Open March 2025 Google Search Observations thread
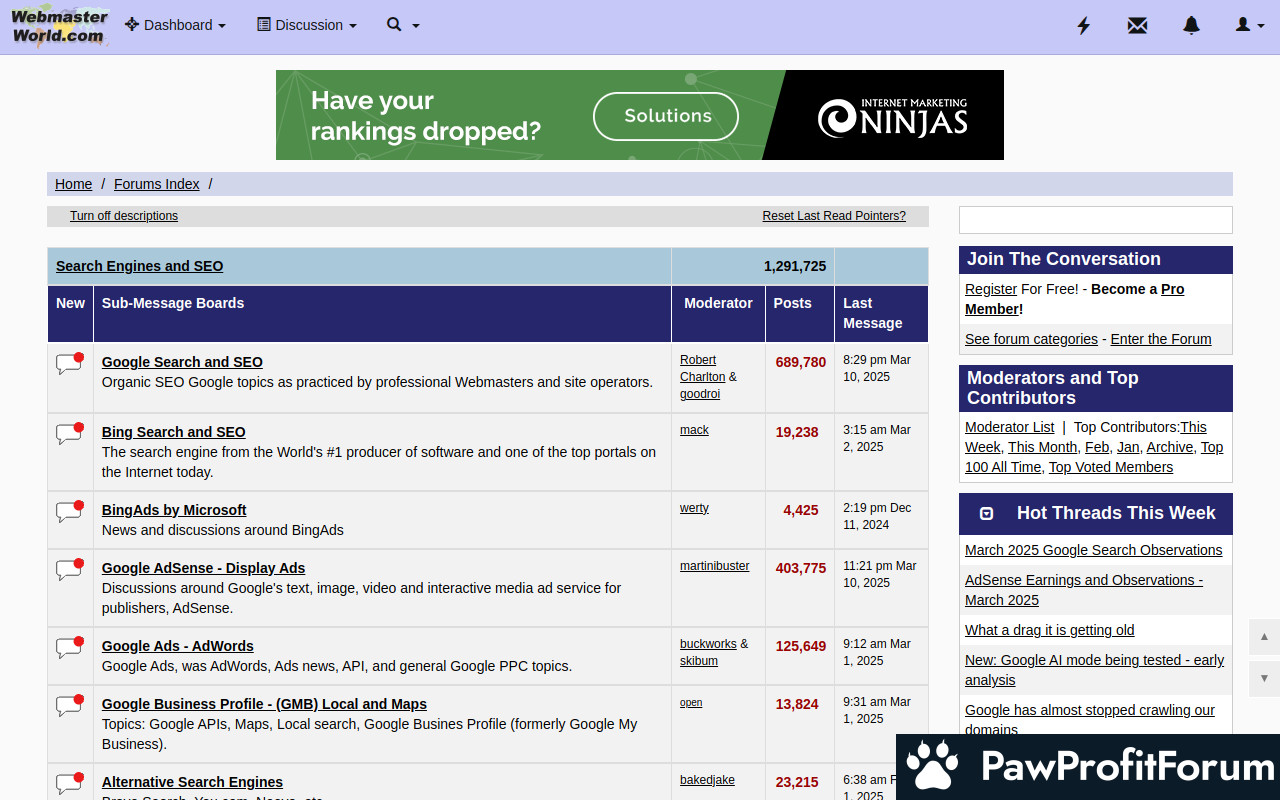This screenshot has width=1280, height=800. coord(1093,550)
